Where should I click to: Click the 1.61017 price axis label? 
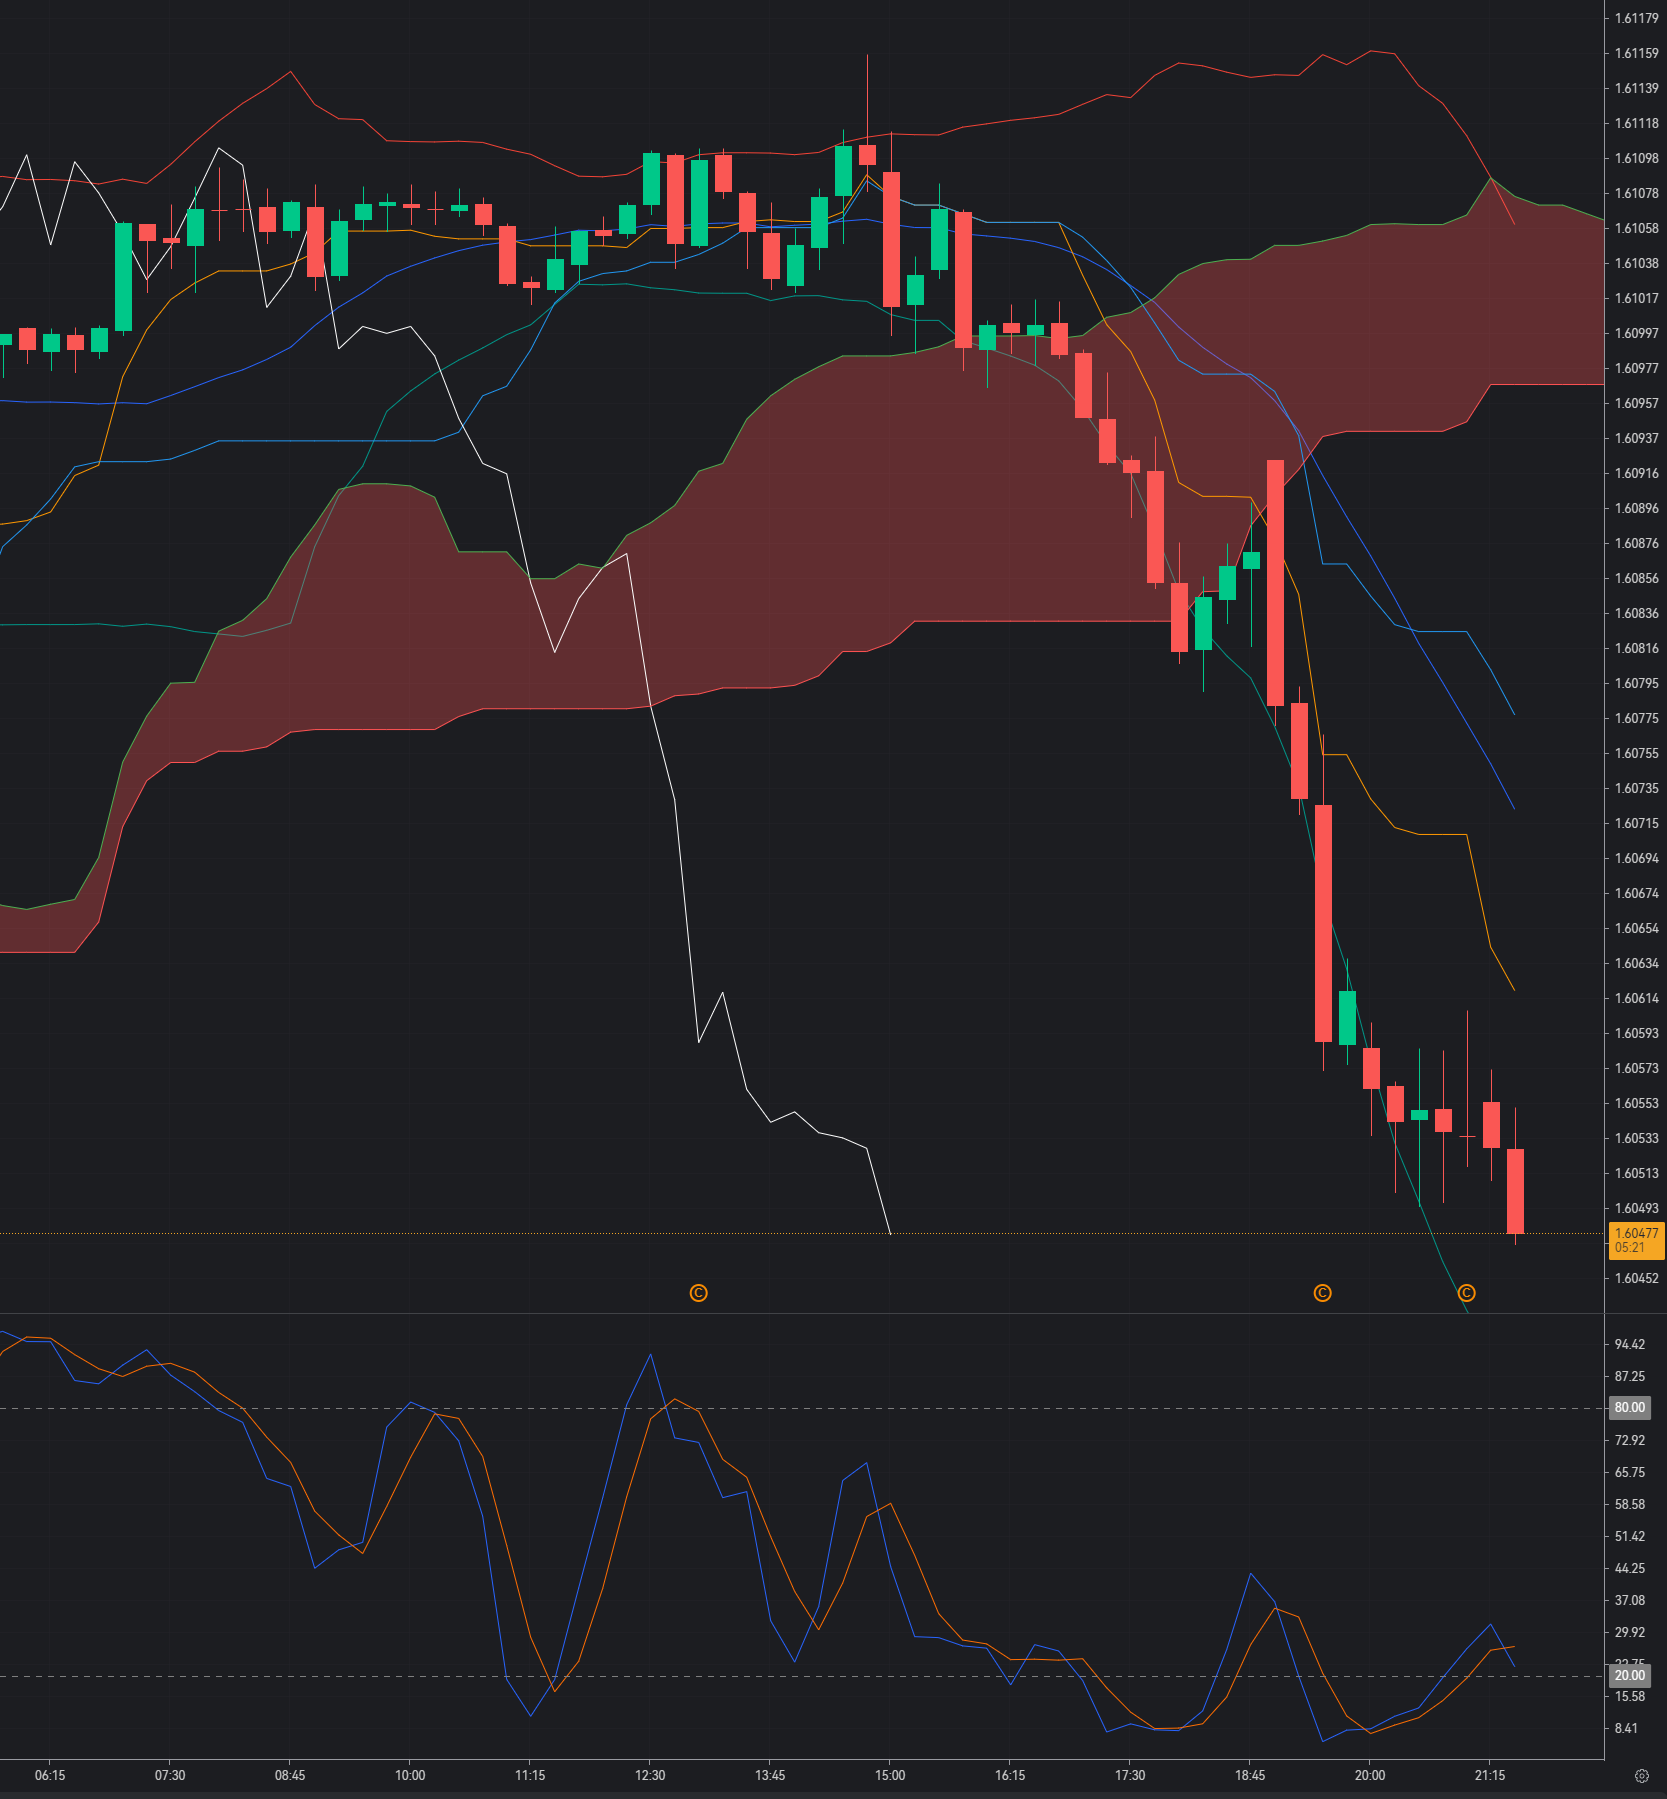[1636, 298]
